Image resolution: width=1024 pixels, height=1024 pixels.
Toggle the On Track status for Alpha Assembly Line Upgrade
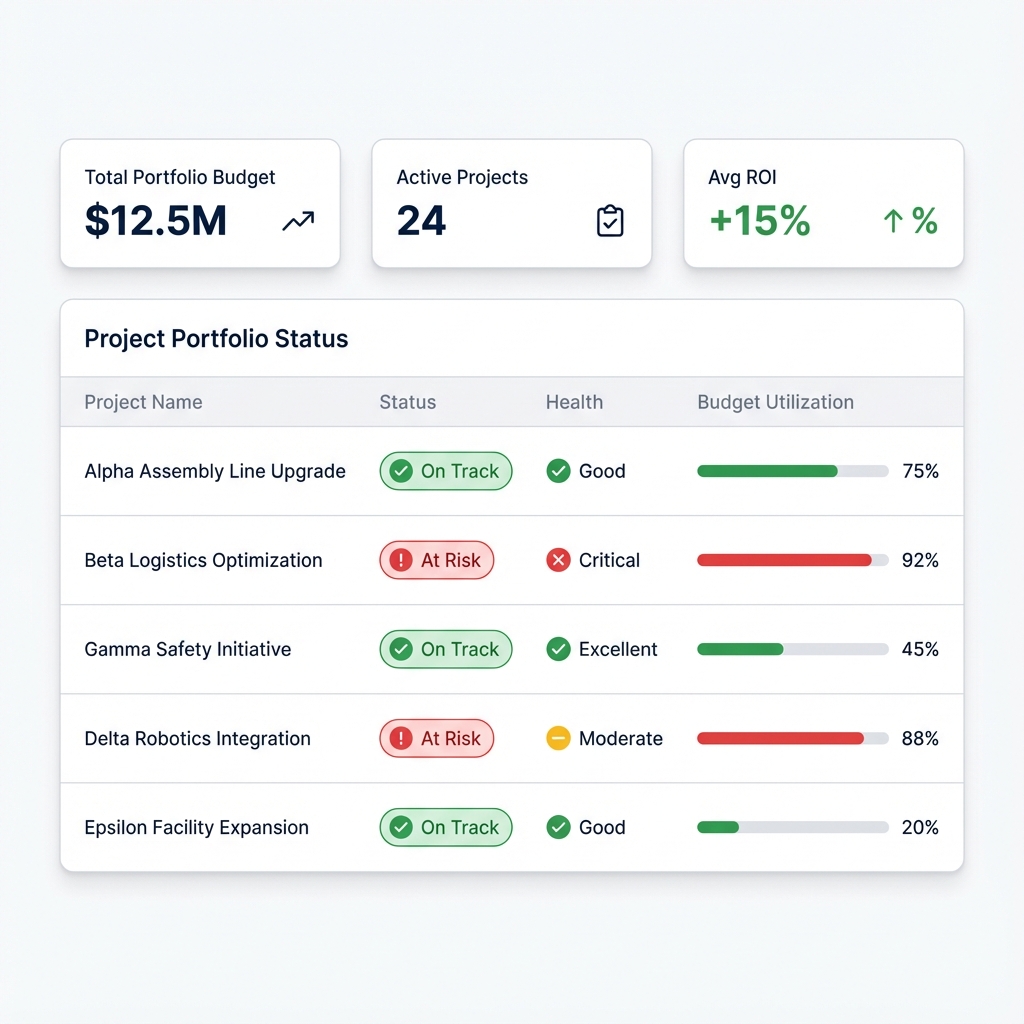[x=445, y=470]
